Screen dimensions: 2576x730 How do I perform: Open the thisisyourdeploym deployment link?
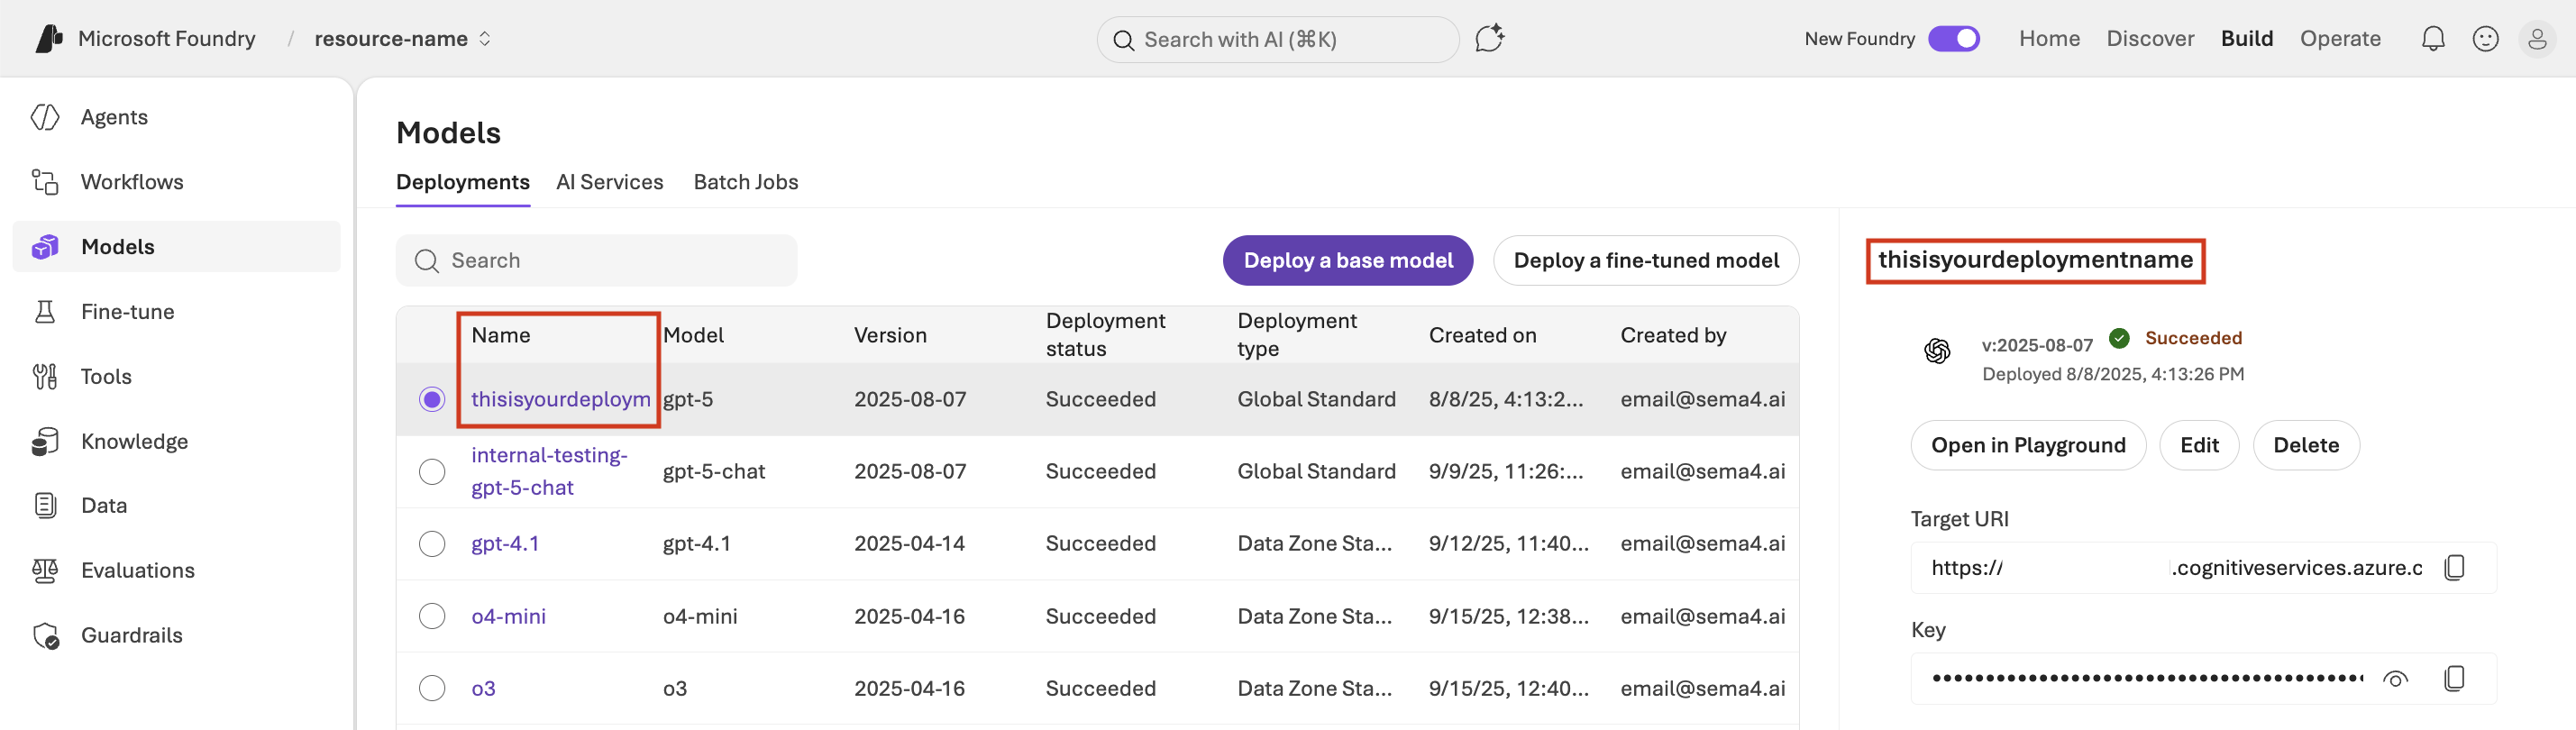[x=561, y=400]
